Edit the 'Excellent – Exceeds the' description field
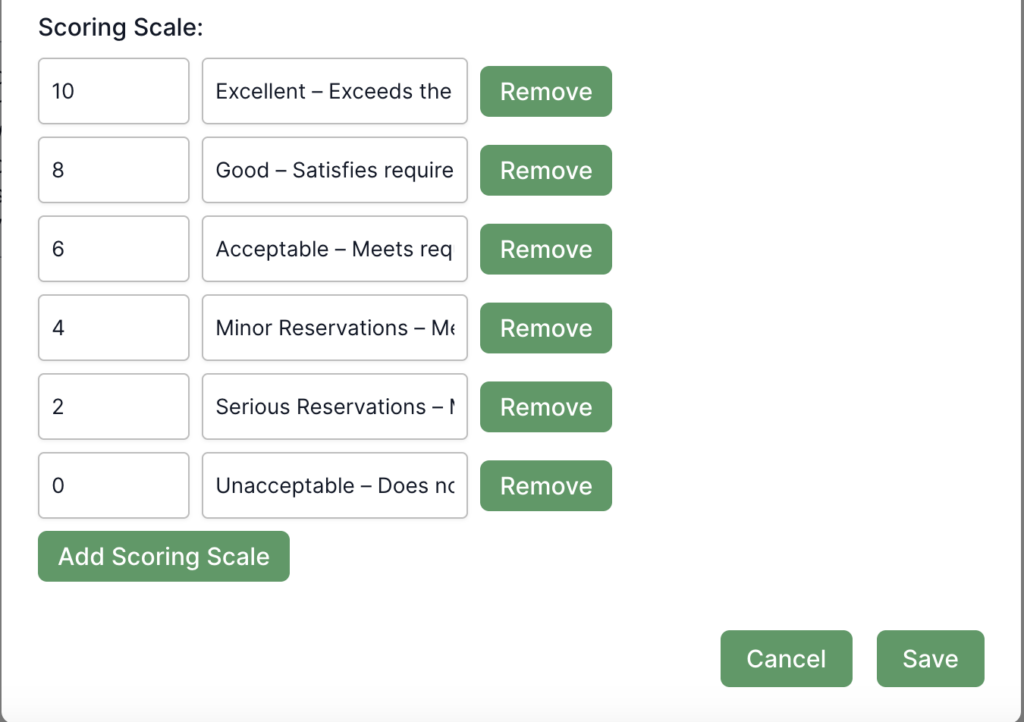Screen dimensions: 1024x722 (x=334, y=91)
